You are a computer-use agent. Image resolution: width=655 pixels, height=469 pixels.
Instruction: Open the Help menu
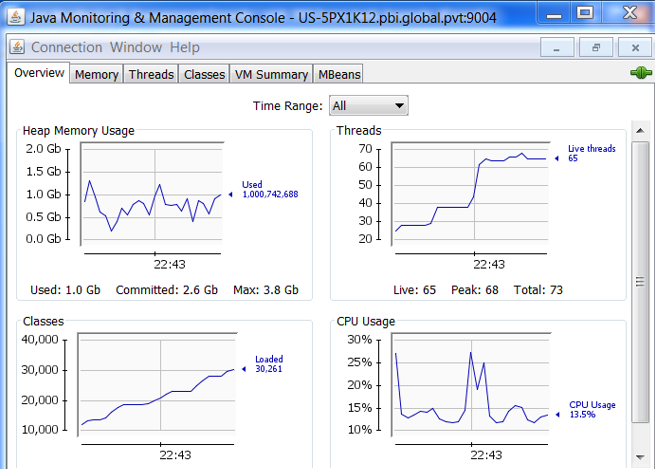click(x=184, y=47)
